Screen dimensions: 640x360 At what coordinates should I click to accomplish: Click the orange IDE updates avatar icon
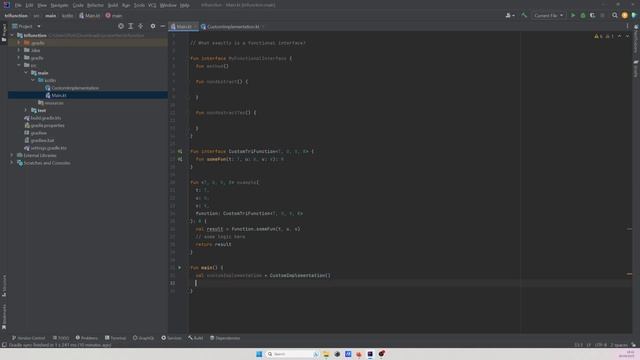(x=624, y=16)
